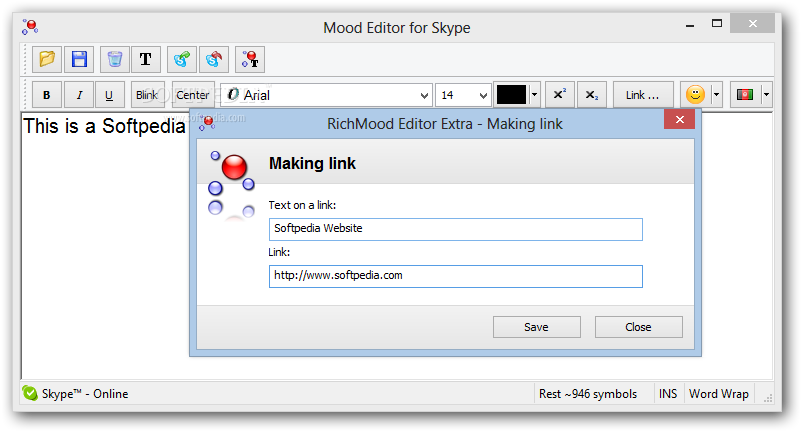Apply subscript formatting

pos(592,95)
